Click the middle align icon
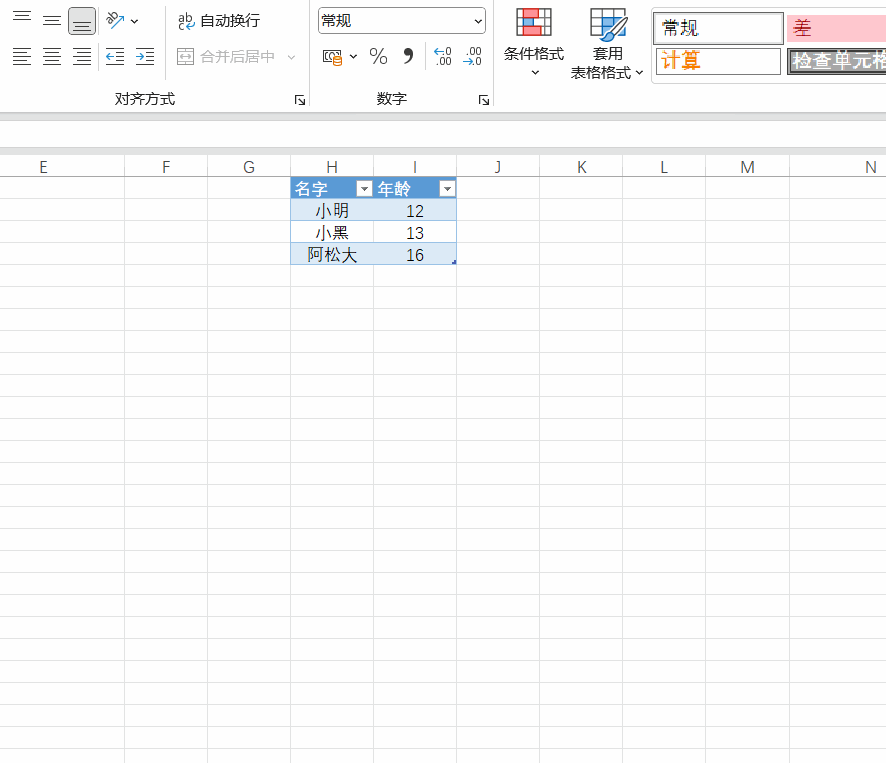The image size is (886, 763). tap(52, 21)
